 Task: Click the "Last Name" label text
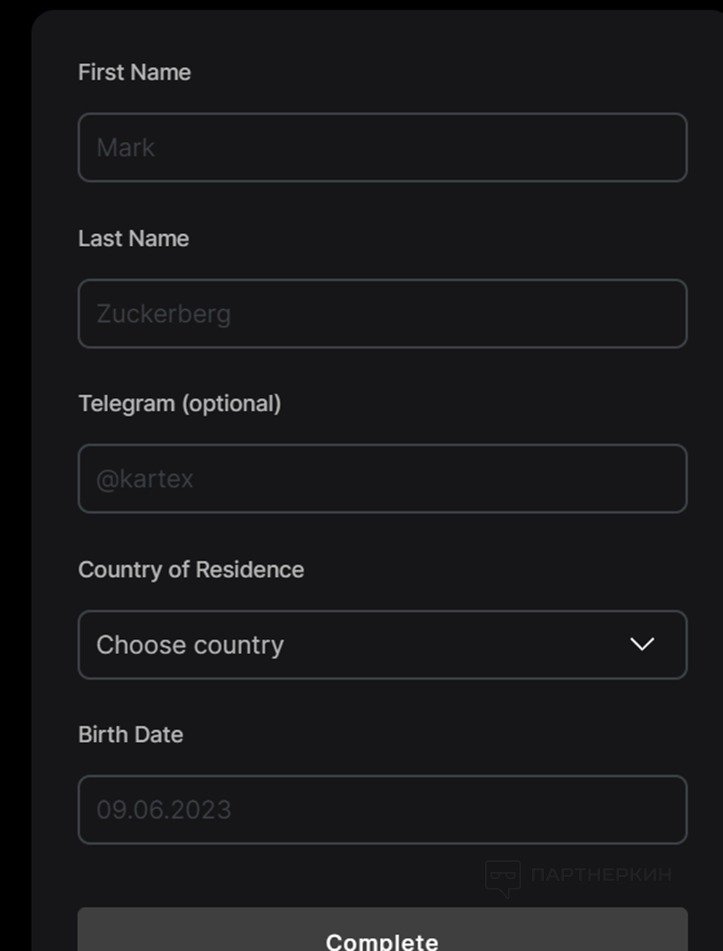point(133,238)
